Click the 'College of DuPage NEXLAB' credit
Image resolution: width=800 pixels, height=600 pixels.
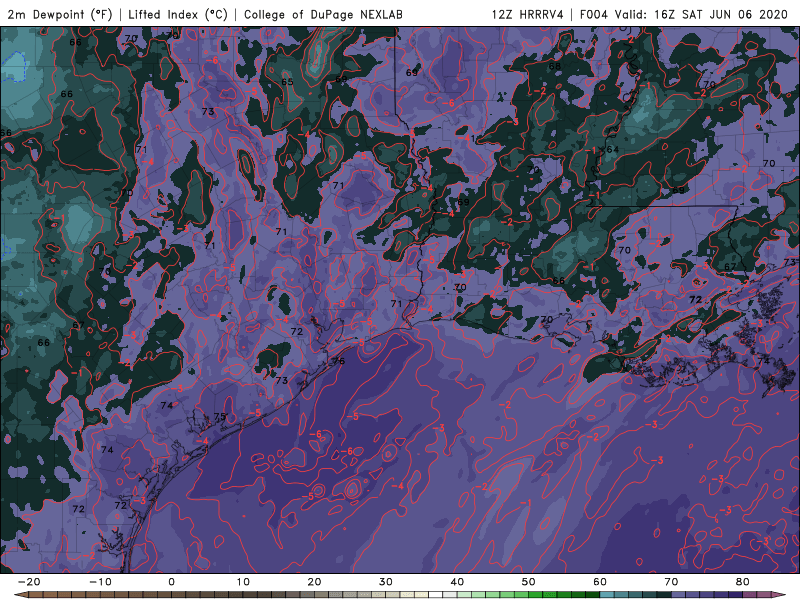(323, 14)
